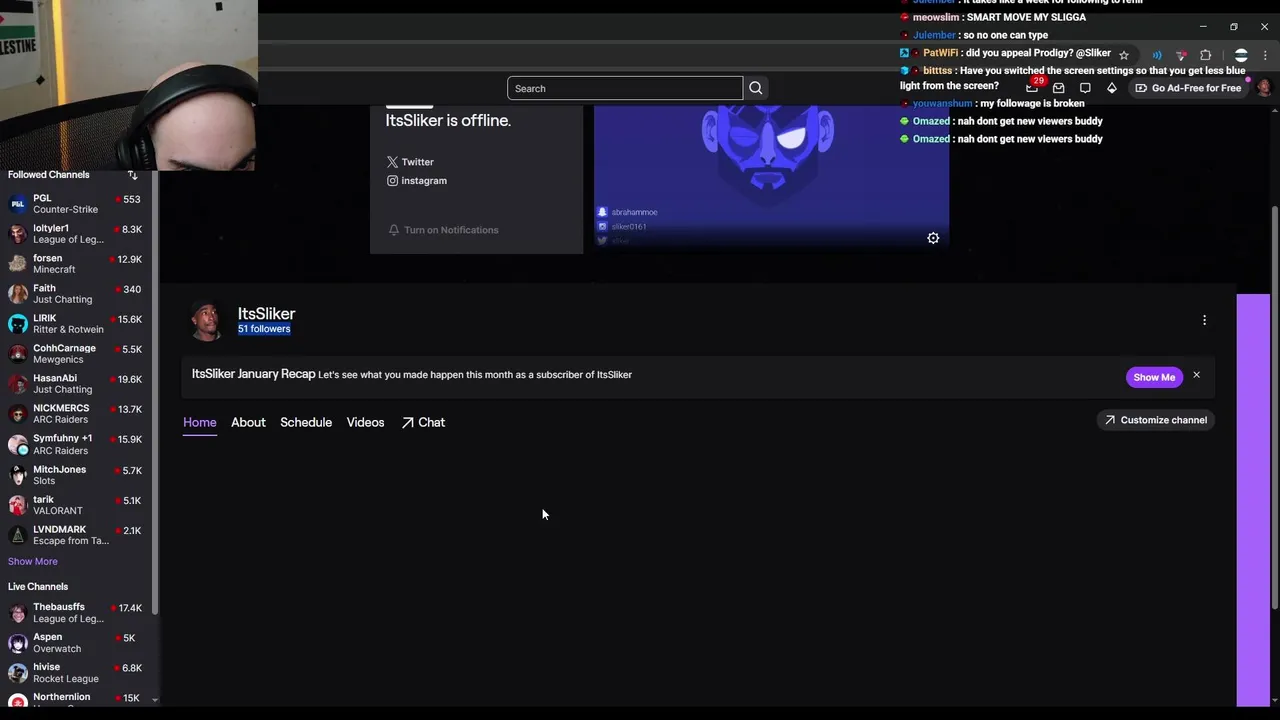Open the video player settings gear

click(933, 238)
